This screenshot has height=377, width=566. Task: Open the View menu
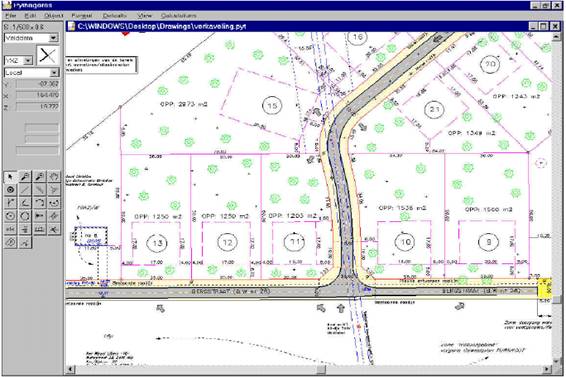pos(144,16)
